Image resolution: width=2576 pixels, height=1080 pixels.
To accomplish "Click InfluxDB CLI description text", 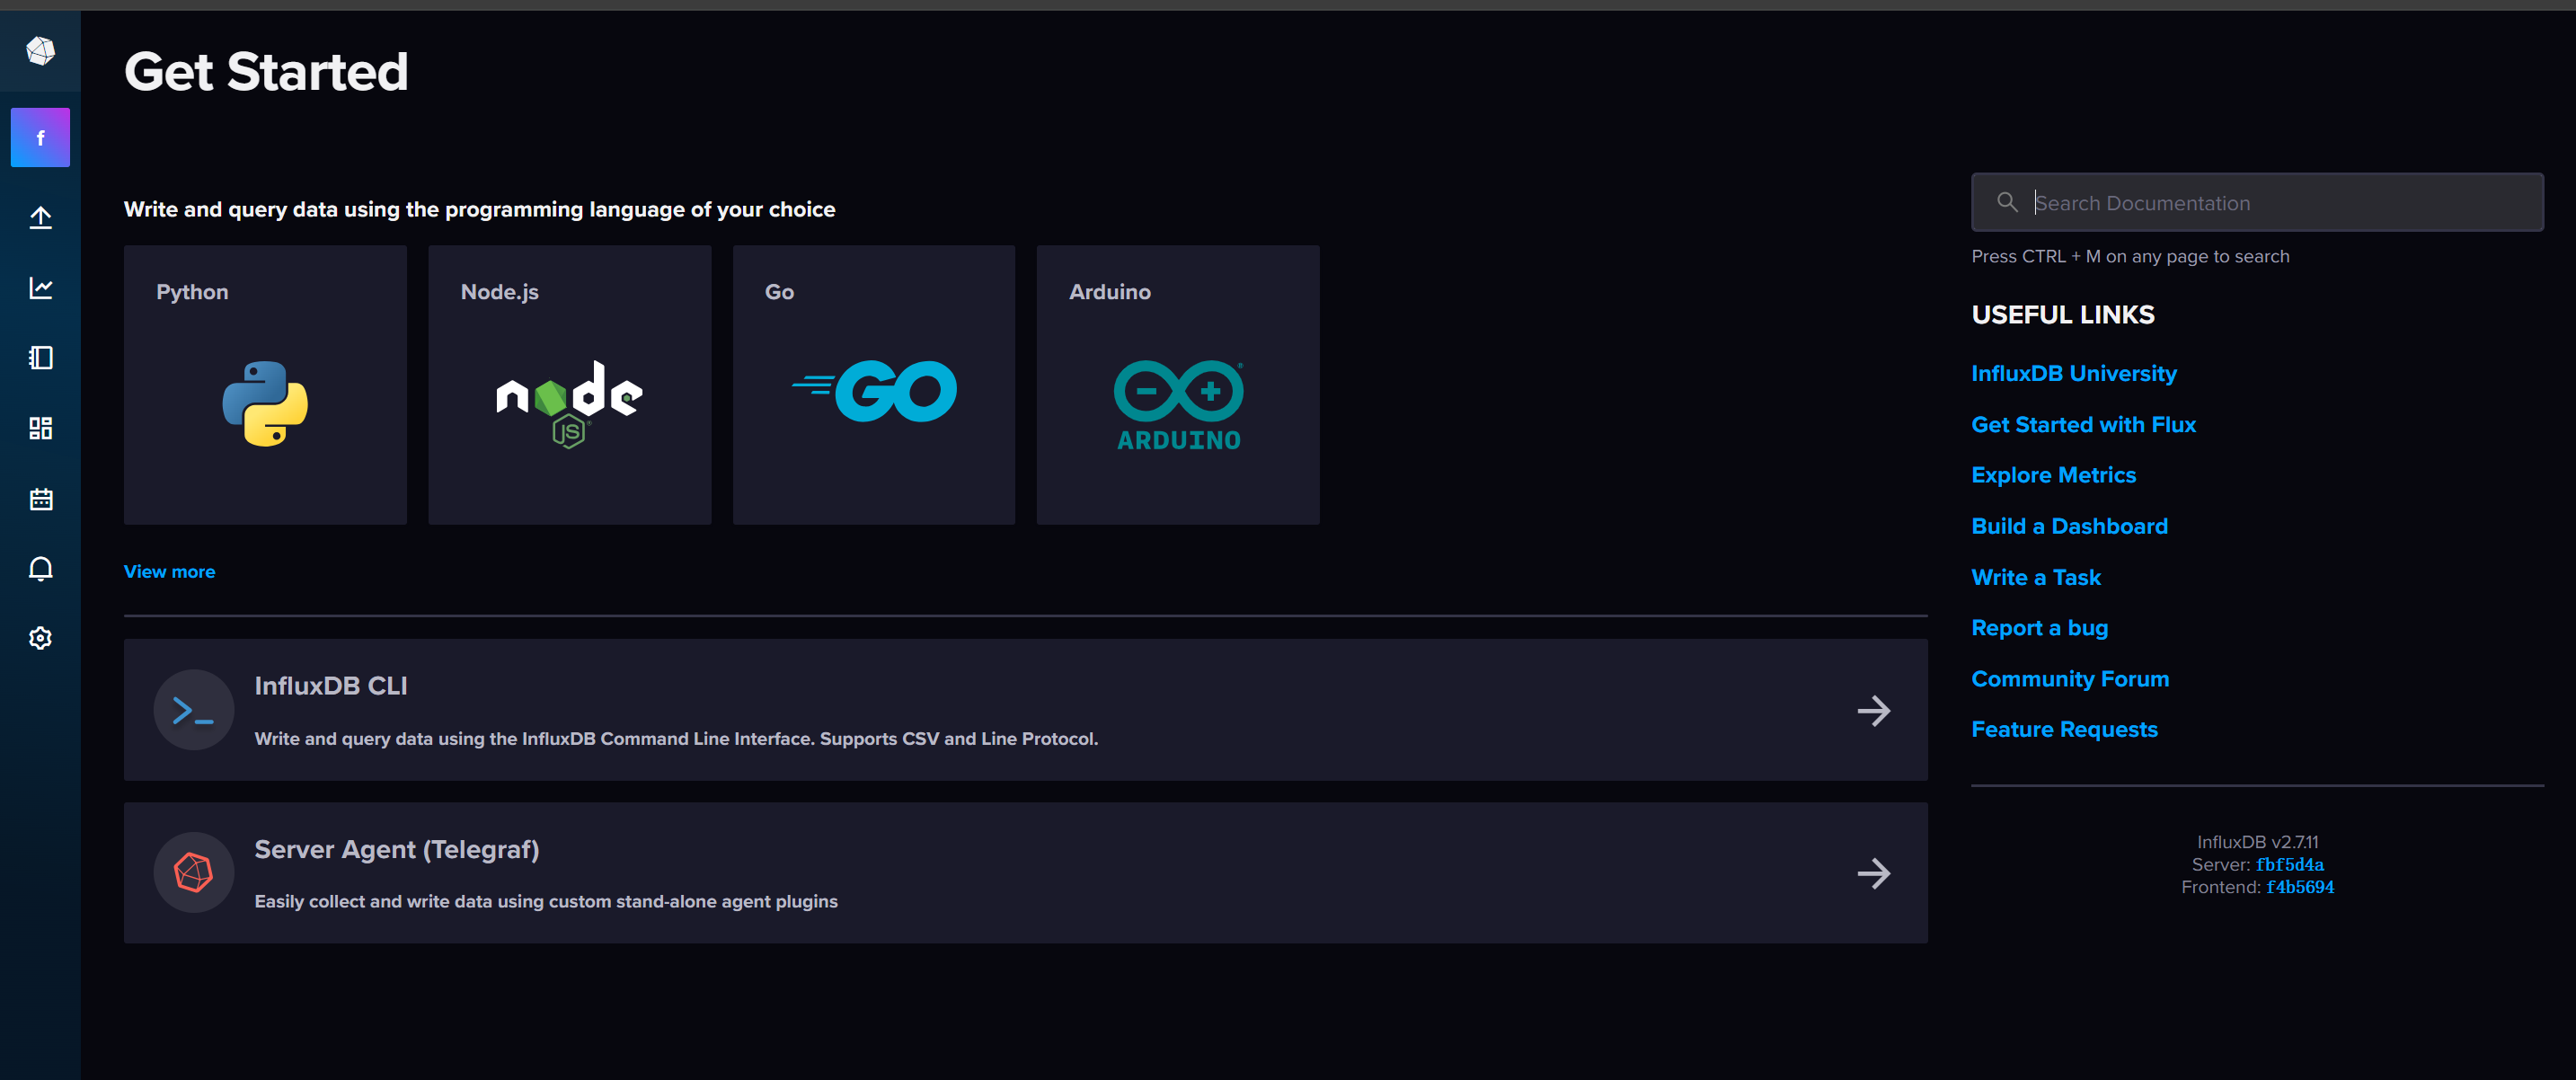I will (x=676, y=739).
